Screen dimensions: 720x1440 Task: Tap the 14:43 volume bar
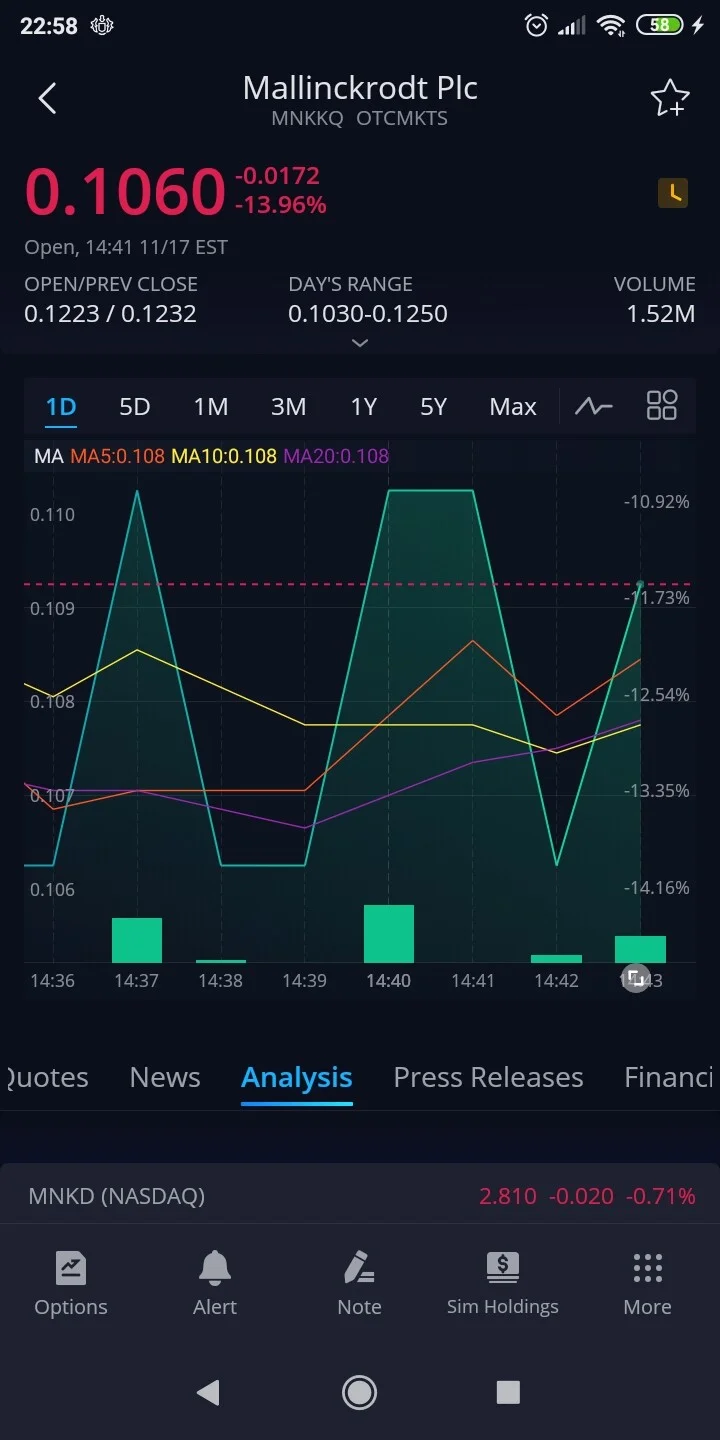click(x=640, y=949)
